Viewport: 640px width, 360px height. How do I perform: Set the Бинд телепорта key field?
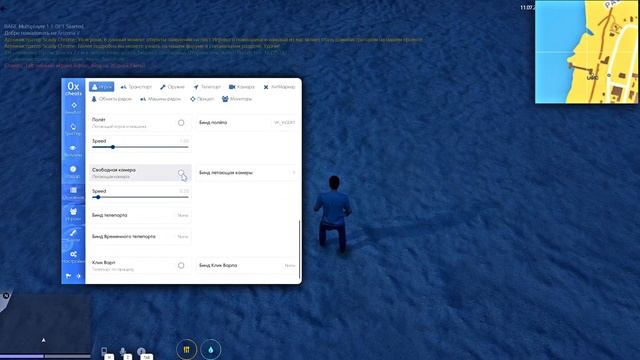[x=140, y=215]
